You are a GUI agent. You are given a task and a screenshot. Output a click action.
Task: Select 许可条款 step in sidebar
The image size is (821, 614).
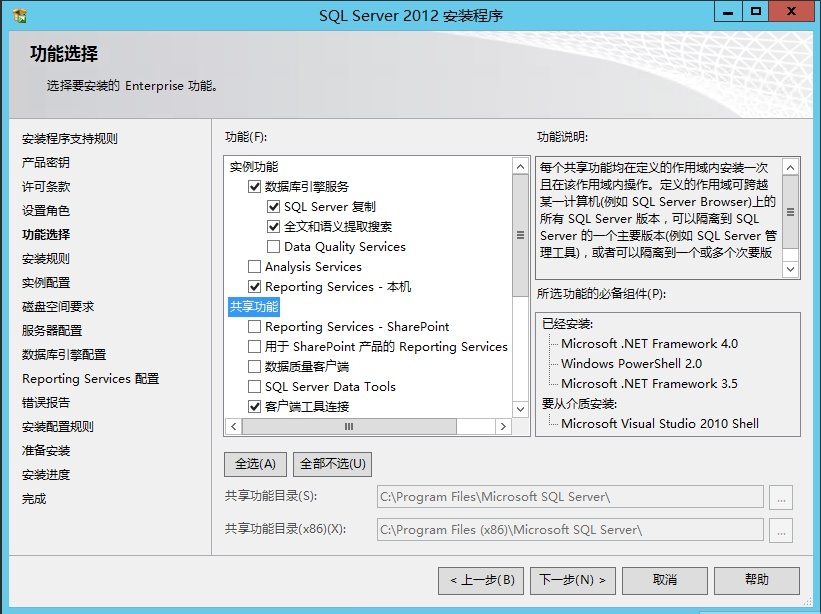(46, 187)
